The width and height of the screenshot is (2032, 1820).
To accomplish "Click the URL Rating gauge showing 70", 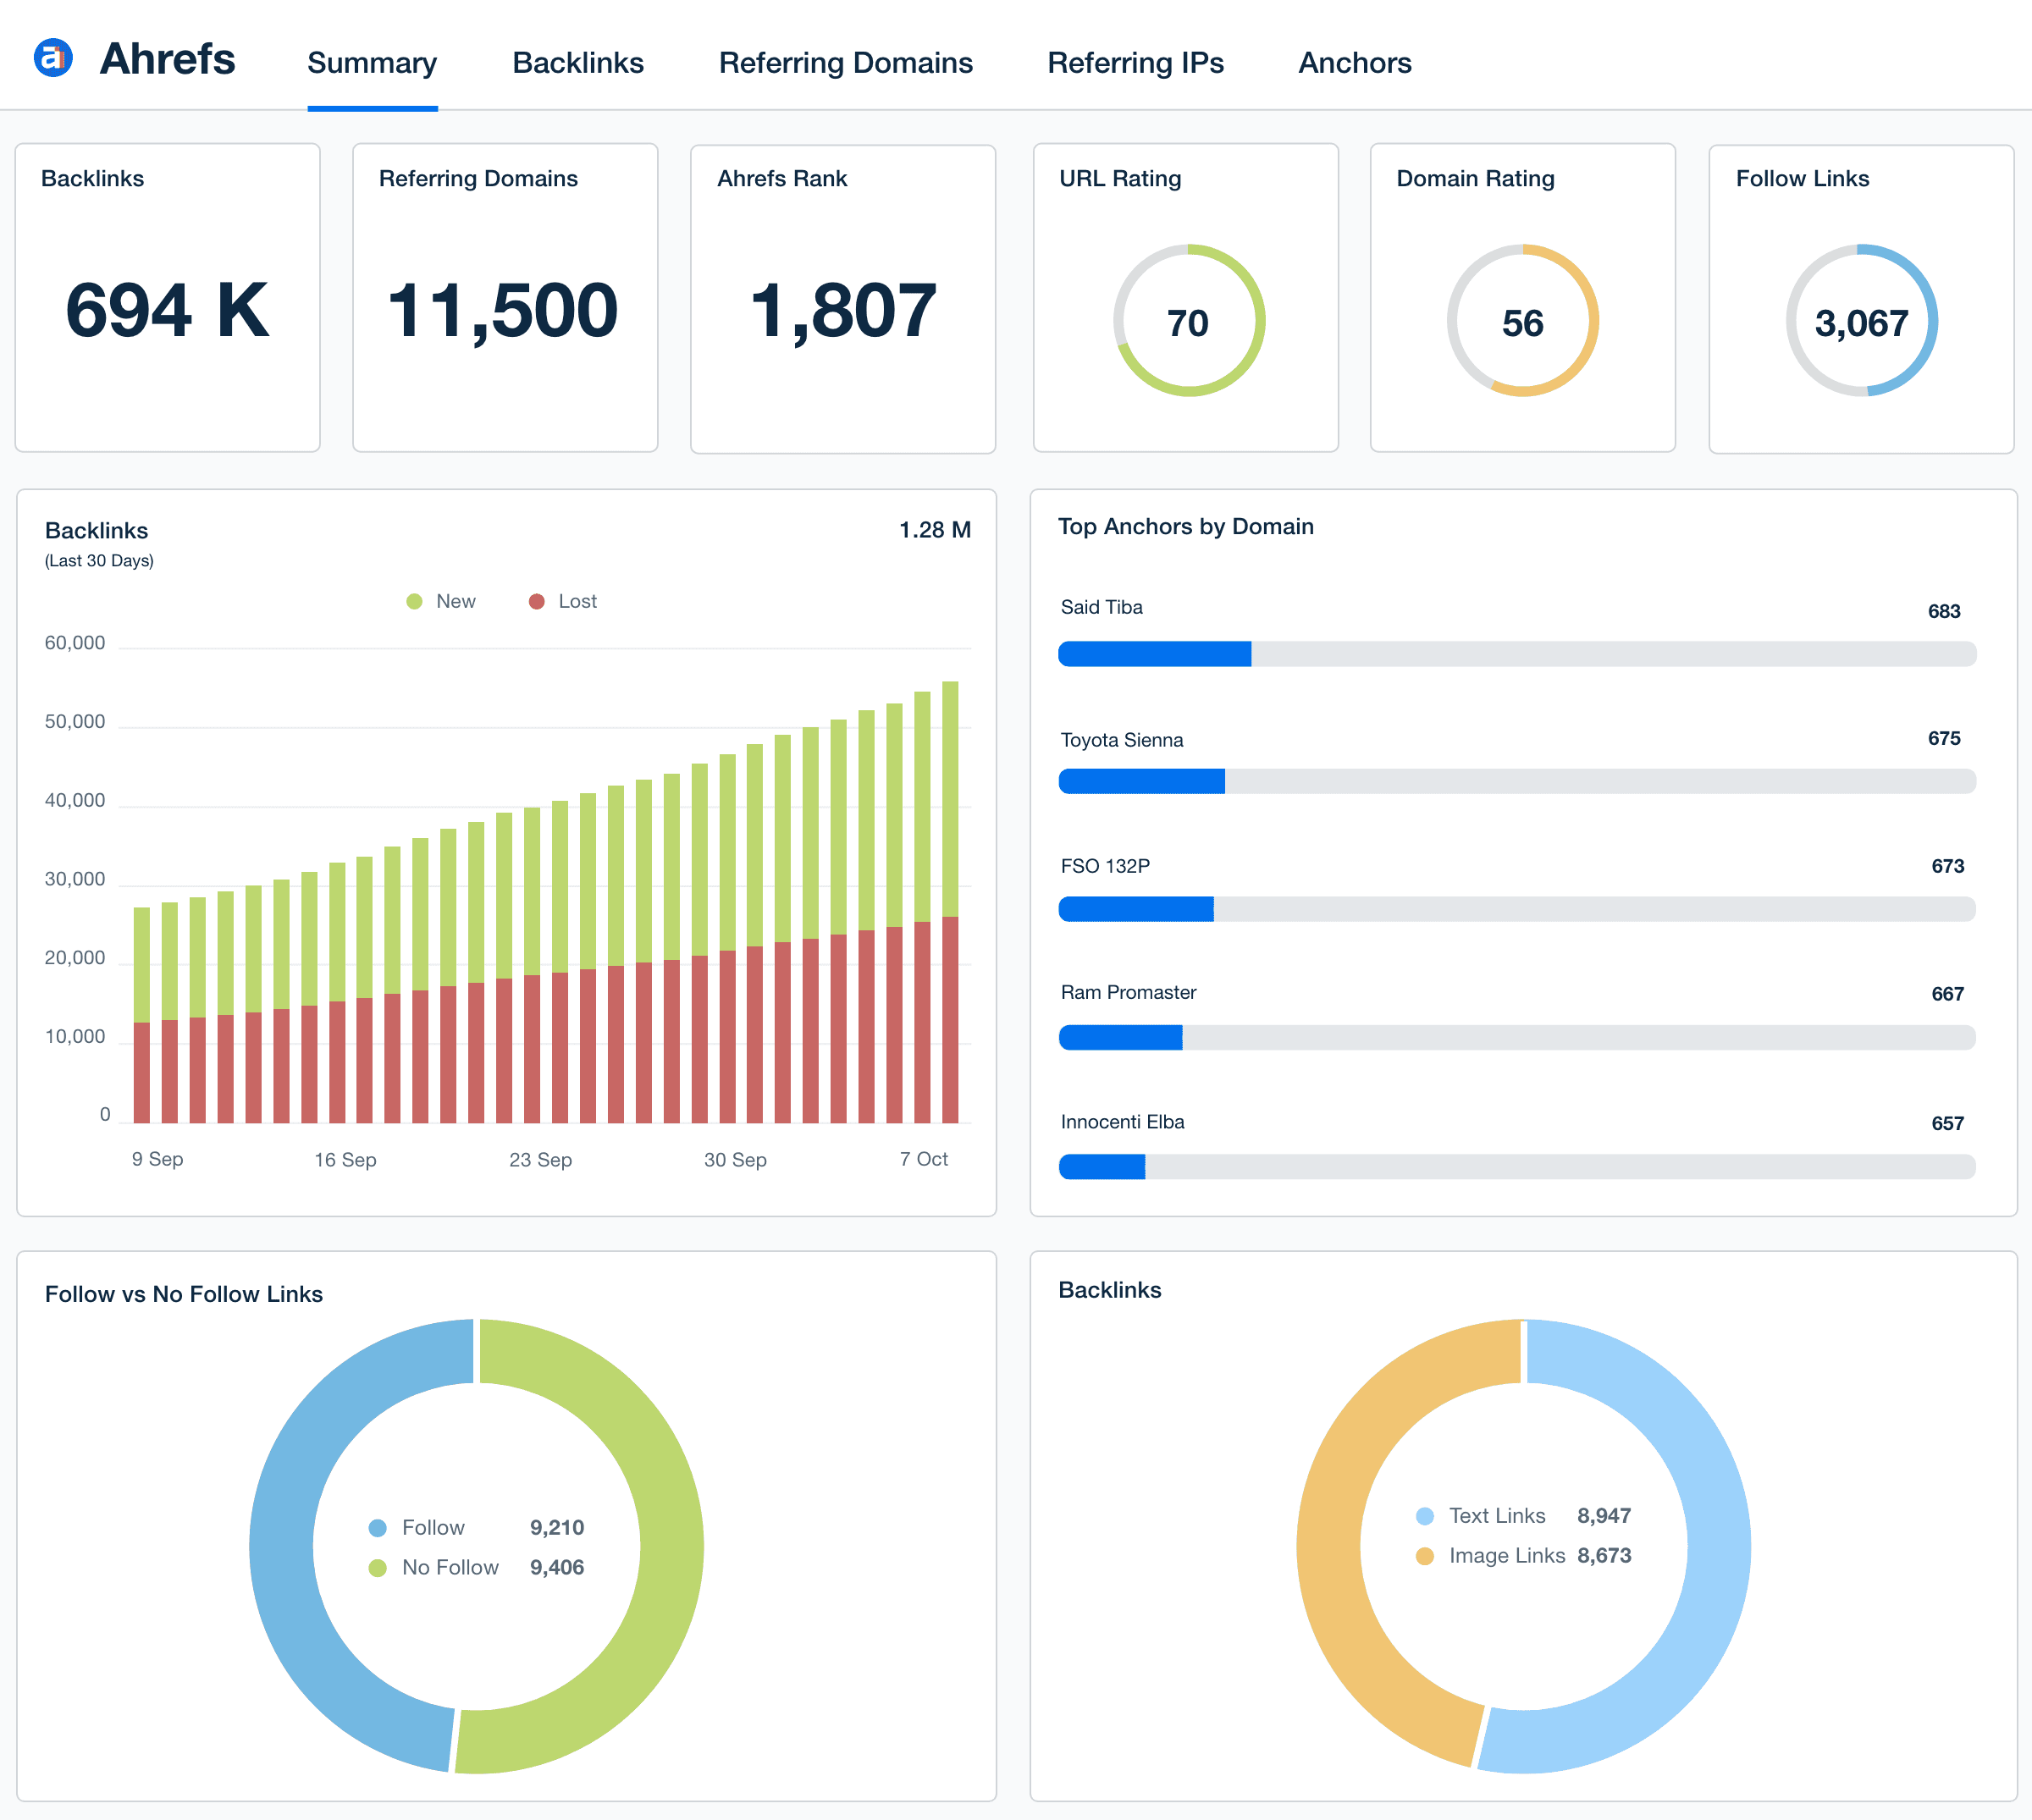I will pos(1186,321).
